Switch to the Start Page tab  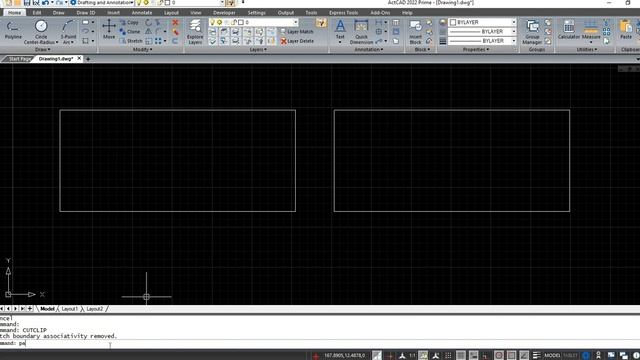point(19,59)
